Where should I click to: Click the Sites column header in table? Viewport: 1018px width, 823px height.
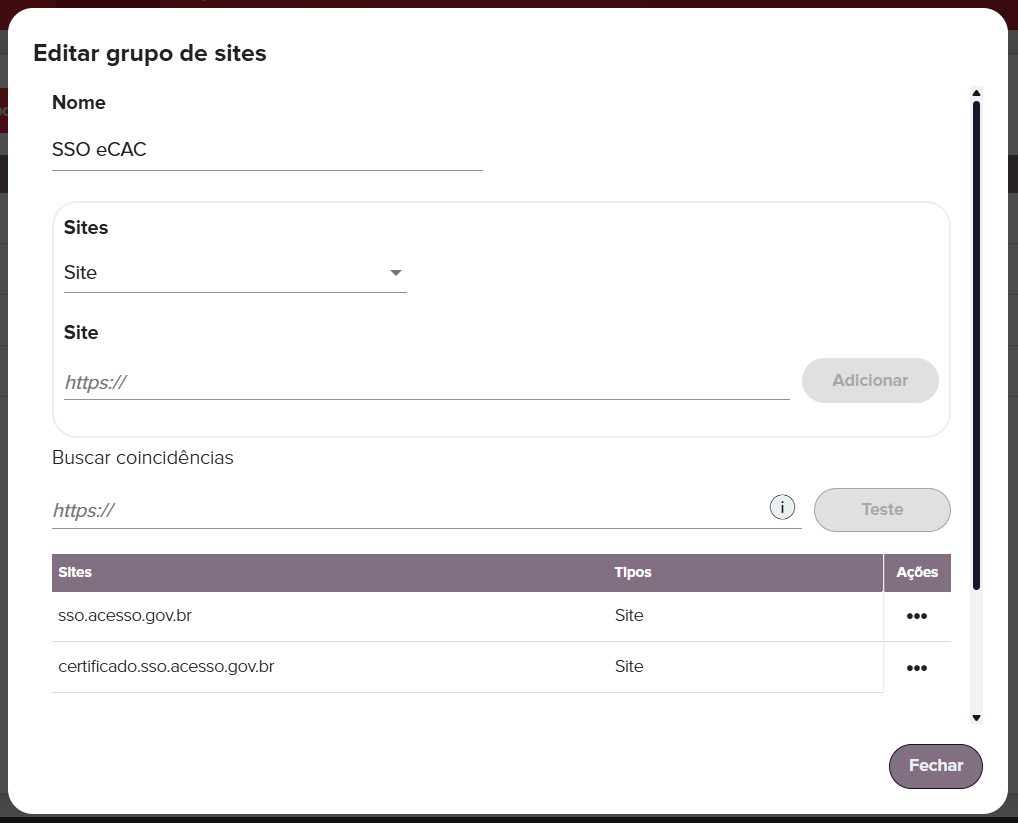[330, 572]
